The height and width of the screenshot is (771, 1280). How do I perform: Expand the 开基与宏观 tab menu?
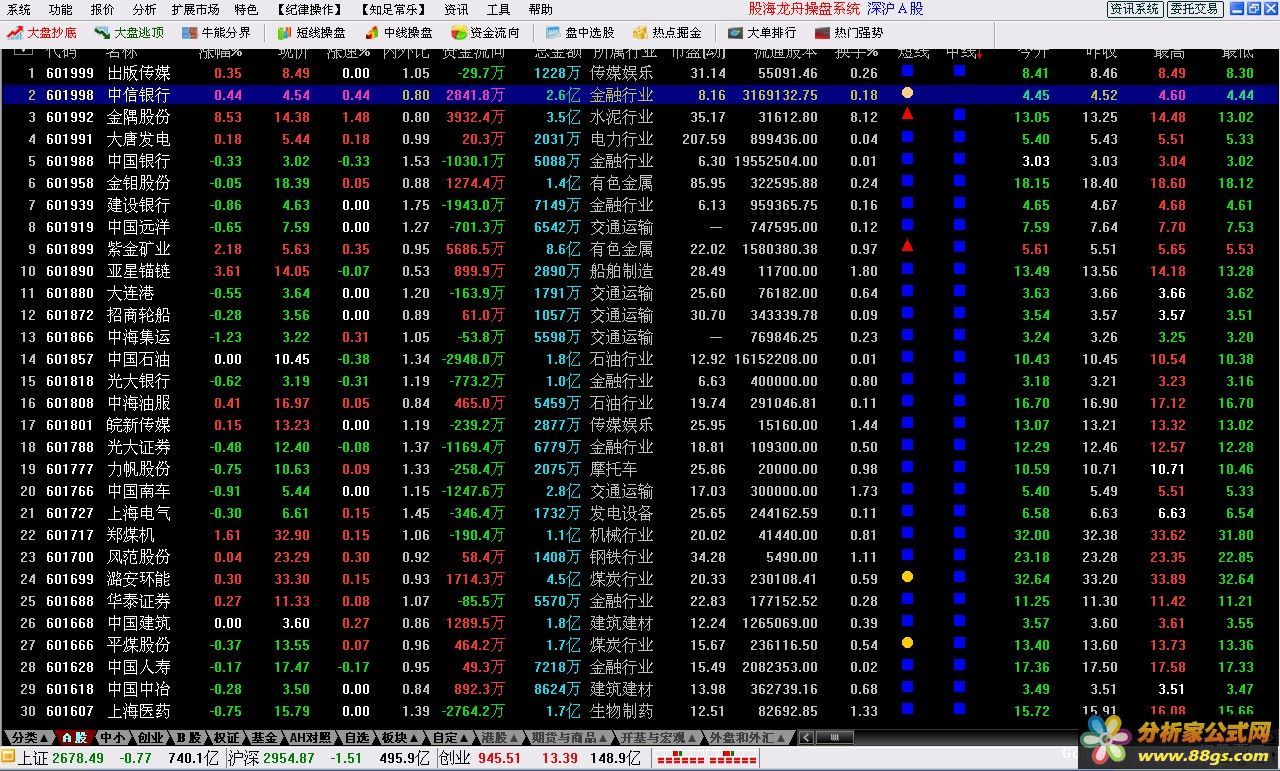click(659, 737)
